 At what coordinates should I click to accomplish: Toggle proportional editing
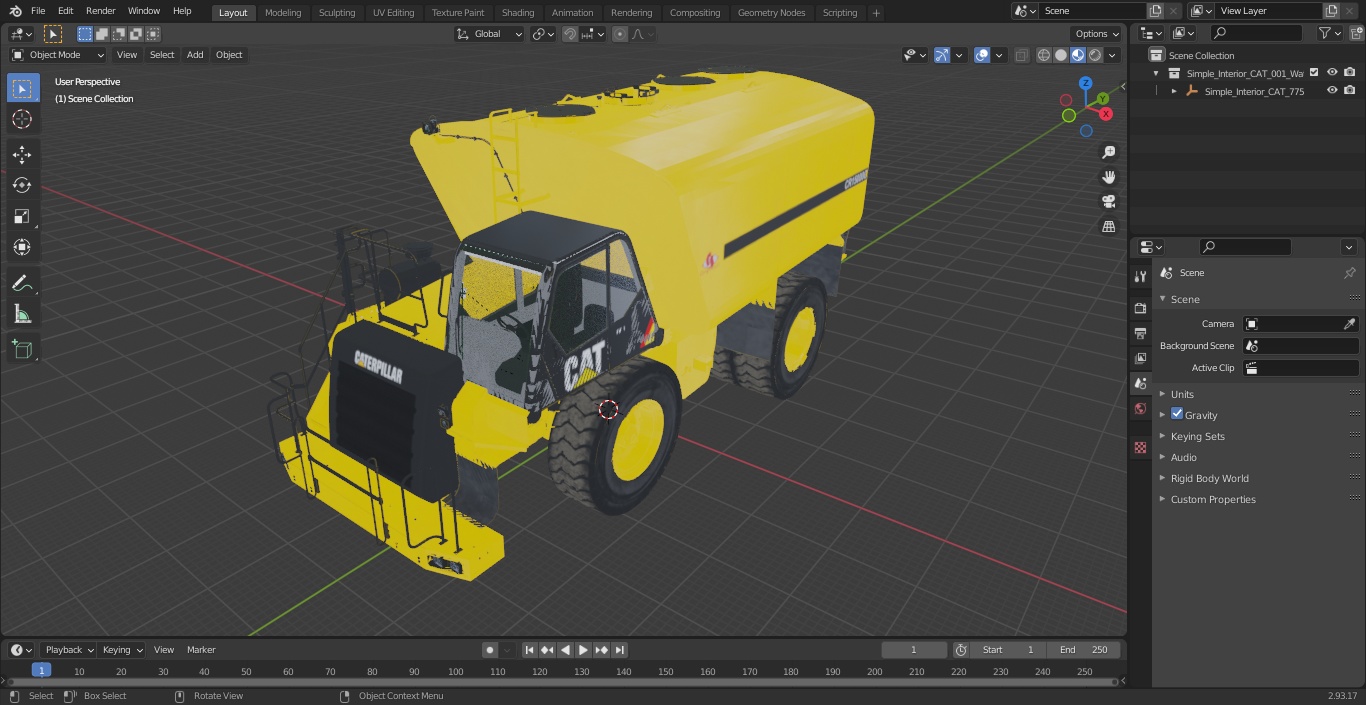click(x=620, y=34)
